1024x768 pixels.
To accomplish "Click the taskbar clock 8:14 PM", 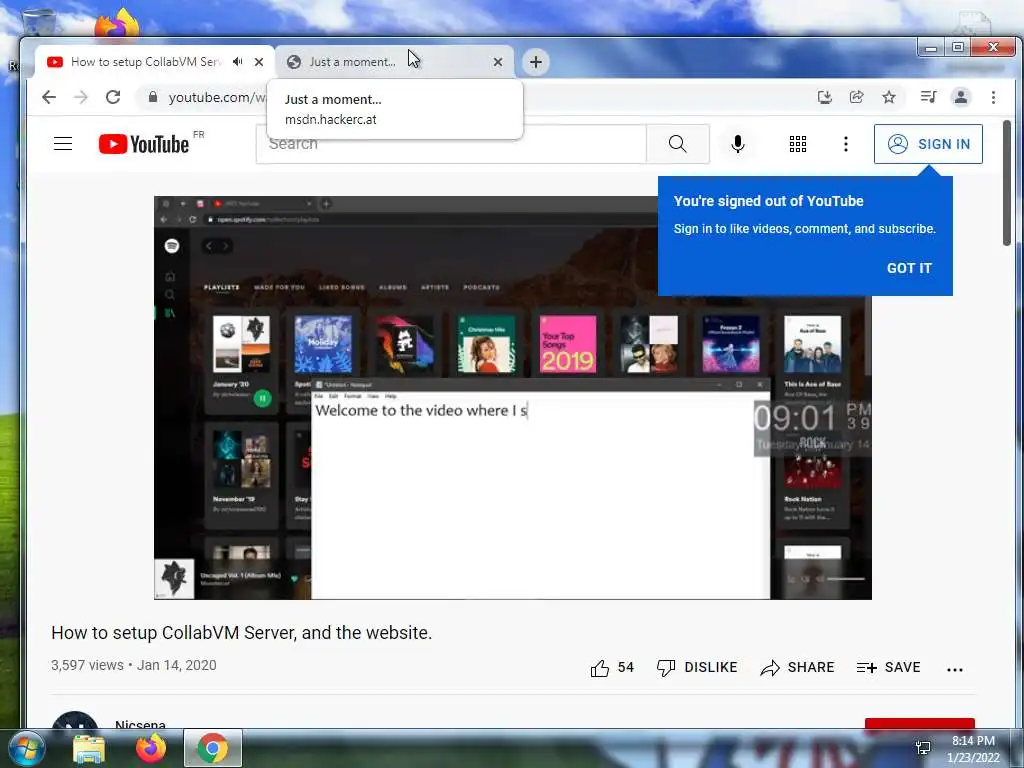I will coord(973,749).
